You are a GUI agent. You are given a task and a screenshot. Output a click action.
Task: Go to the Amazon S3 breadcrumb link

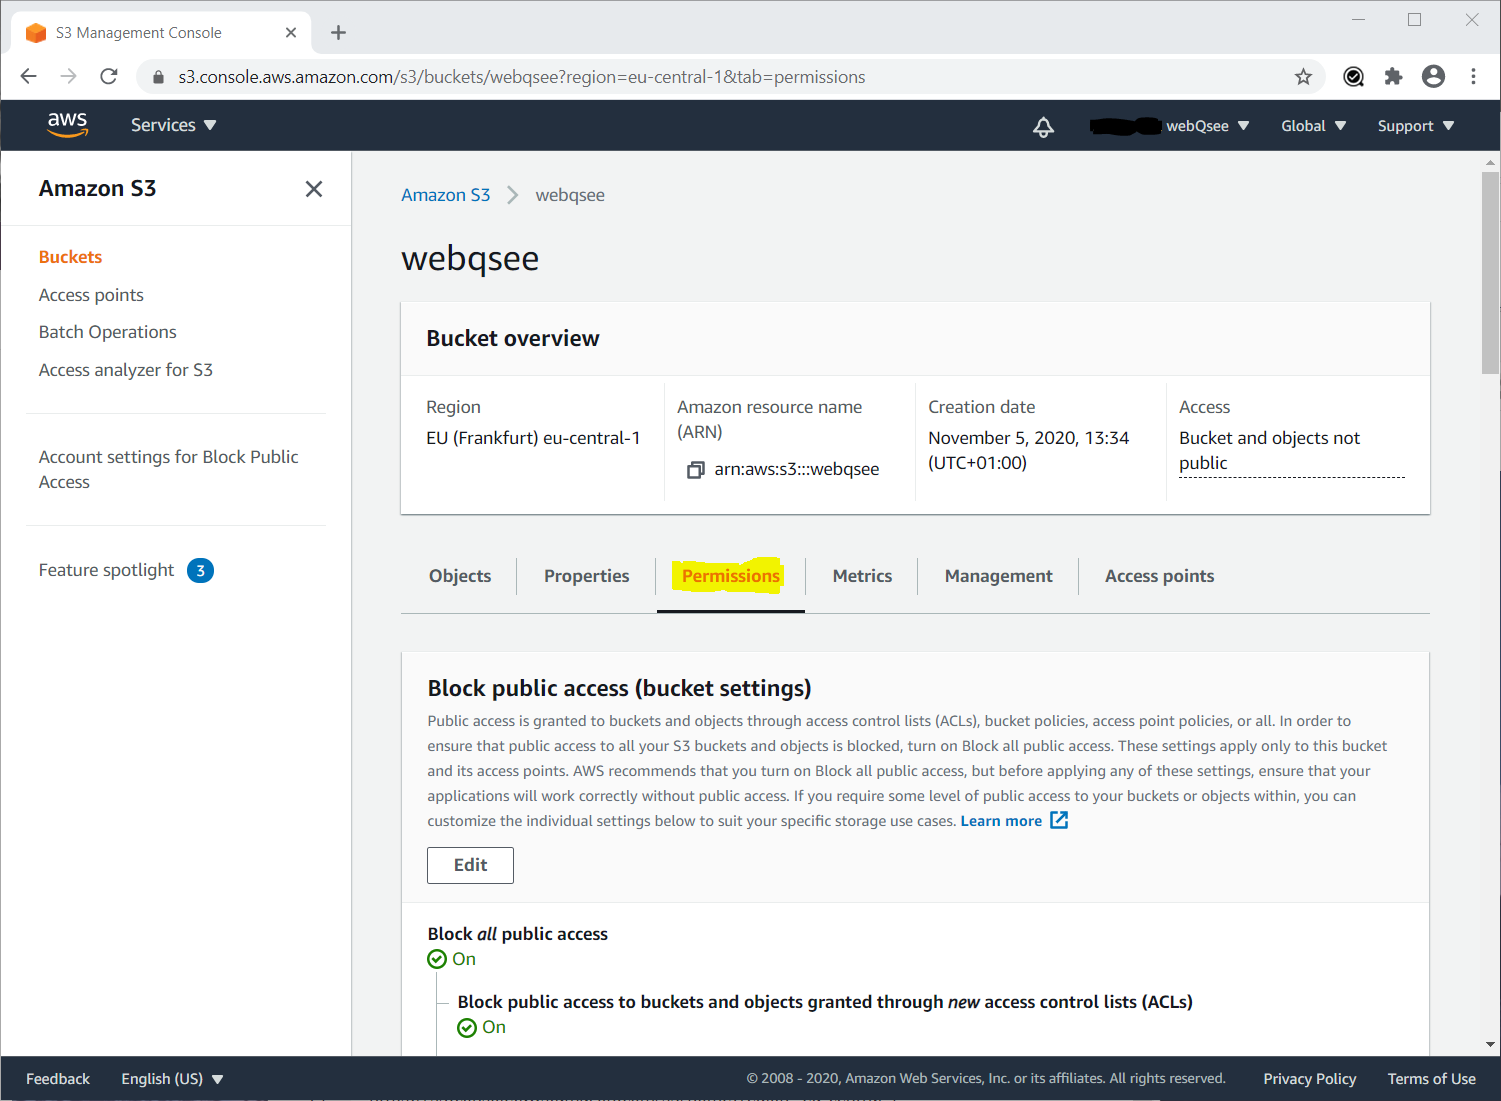pyautogui.click(x=446, y=195)
